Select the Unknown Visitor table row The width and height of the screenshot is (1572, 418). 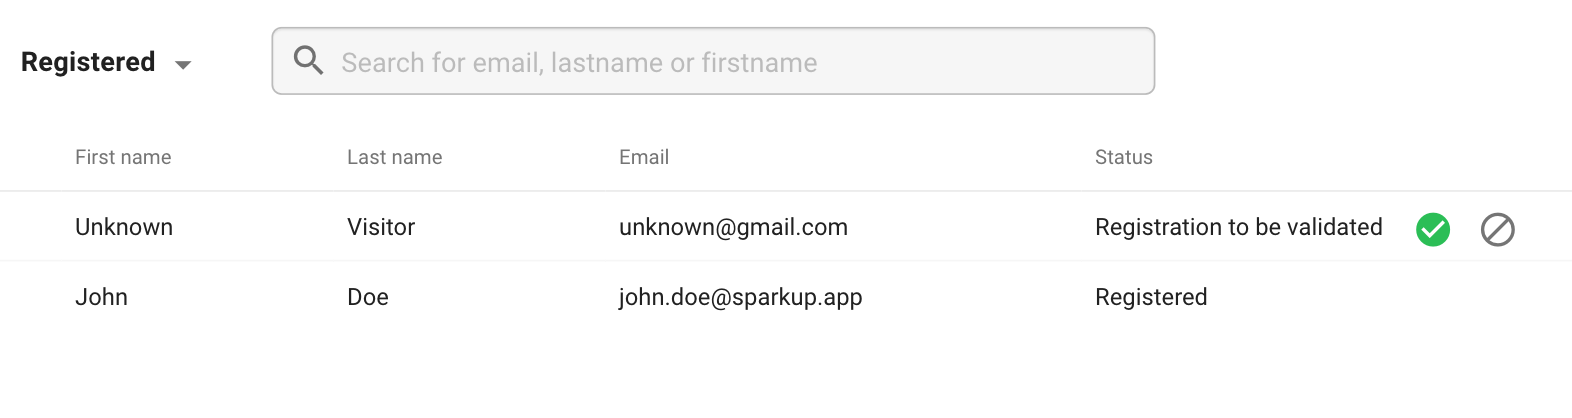tap(786, 227)
